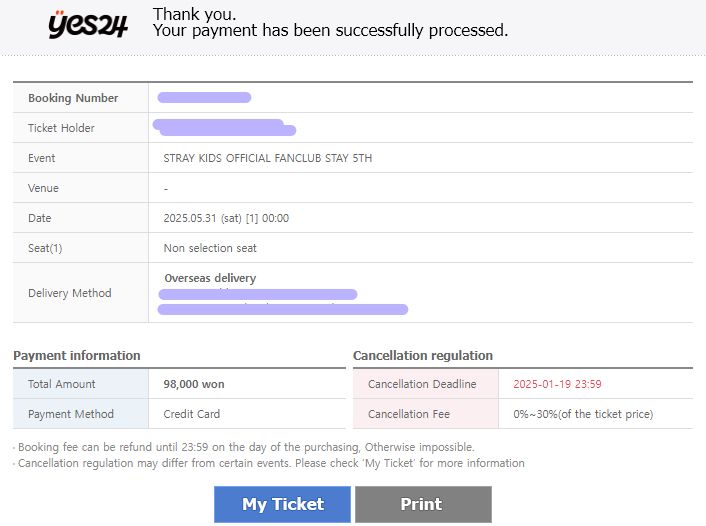Click the booking fee refund notice line
The width and height of the screenshot is (706, 526).
coord(246,447)
